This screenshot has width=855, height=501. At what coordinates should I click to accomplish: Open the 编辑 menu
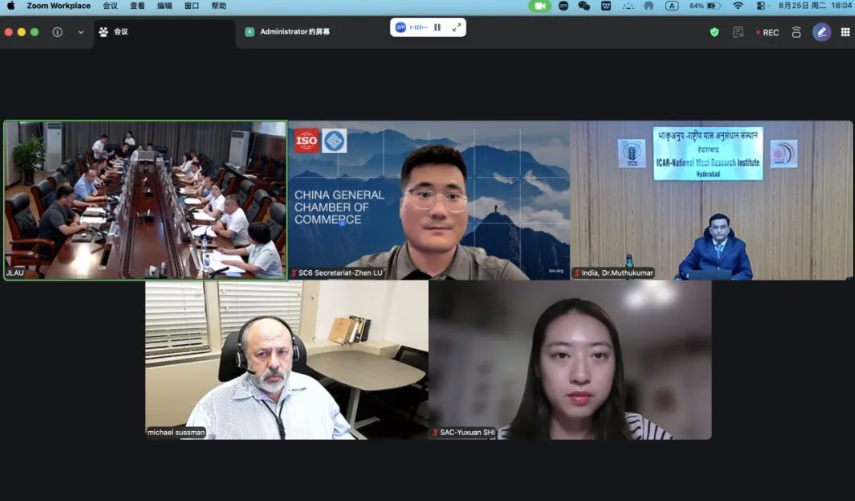pos(165,6)
